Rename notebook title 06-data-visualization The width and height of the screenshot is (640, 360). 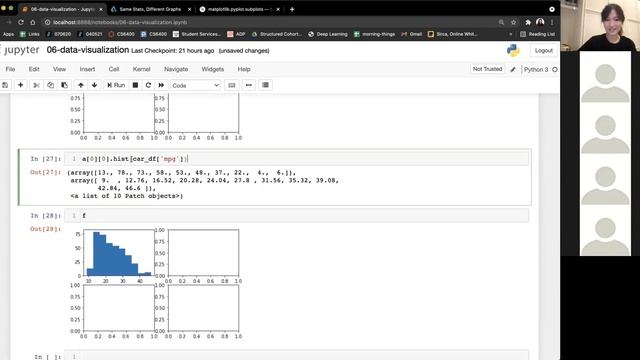[88, 50]
